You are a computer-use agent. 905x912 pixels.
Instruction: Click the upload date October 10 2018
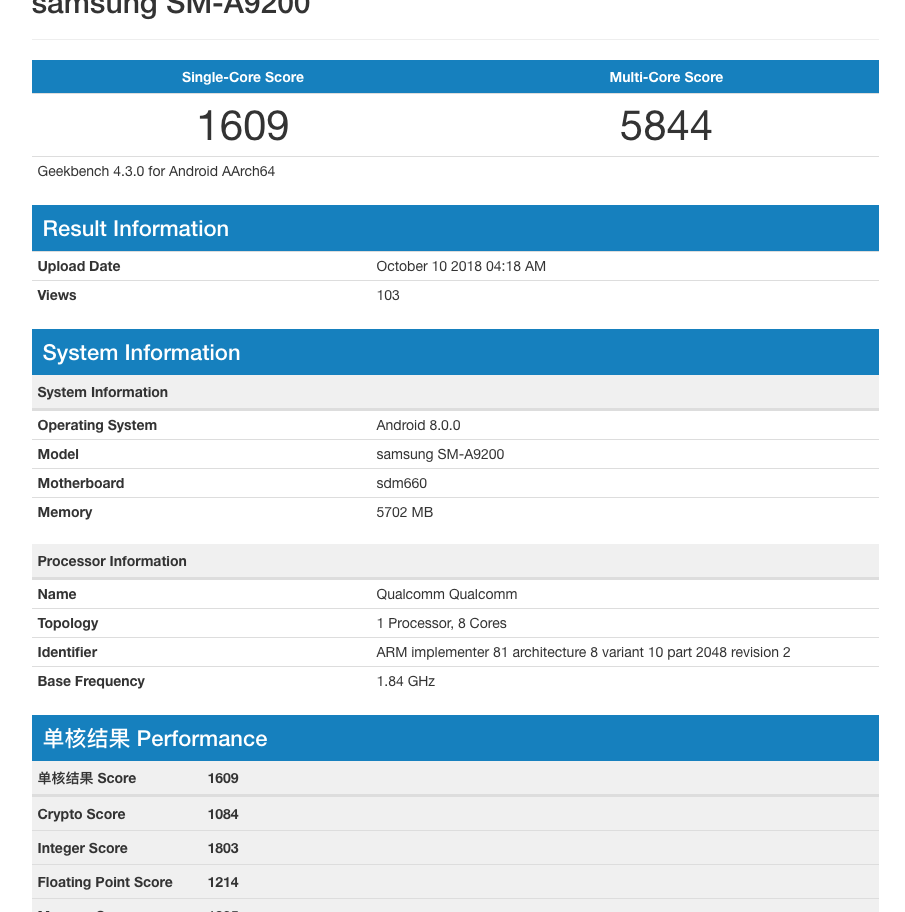461,266
